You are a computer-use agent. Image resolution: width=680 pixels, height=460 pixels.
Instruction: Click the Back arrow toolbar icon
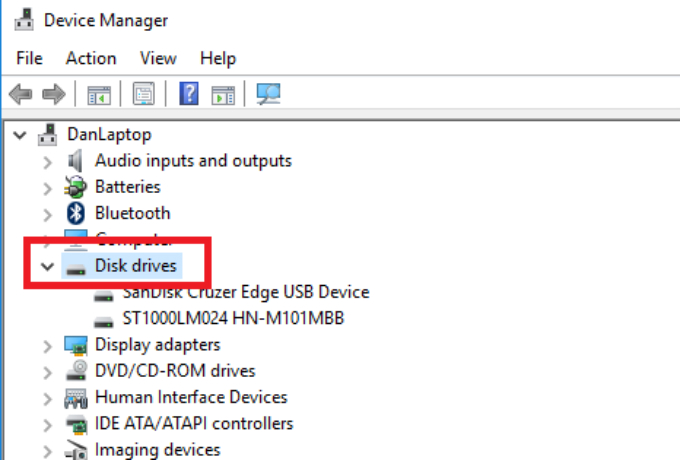point(20,95)
